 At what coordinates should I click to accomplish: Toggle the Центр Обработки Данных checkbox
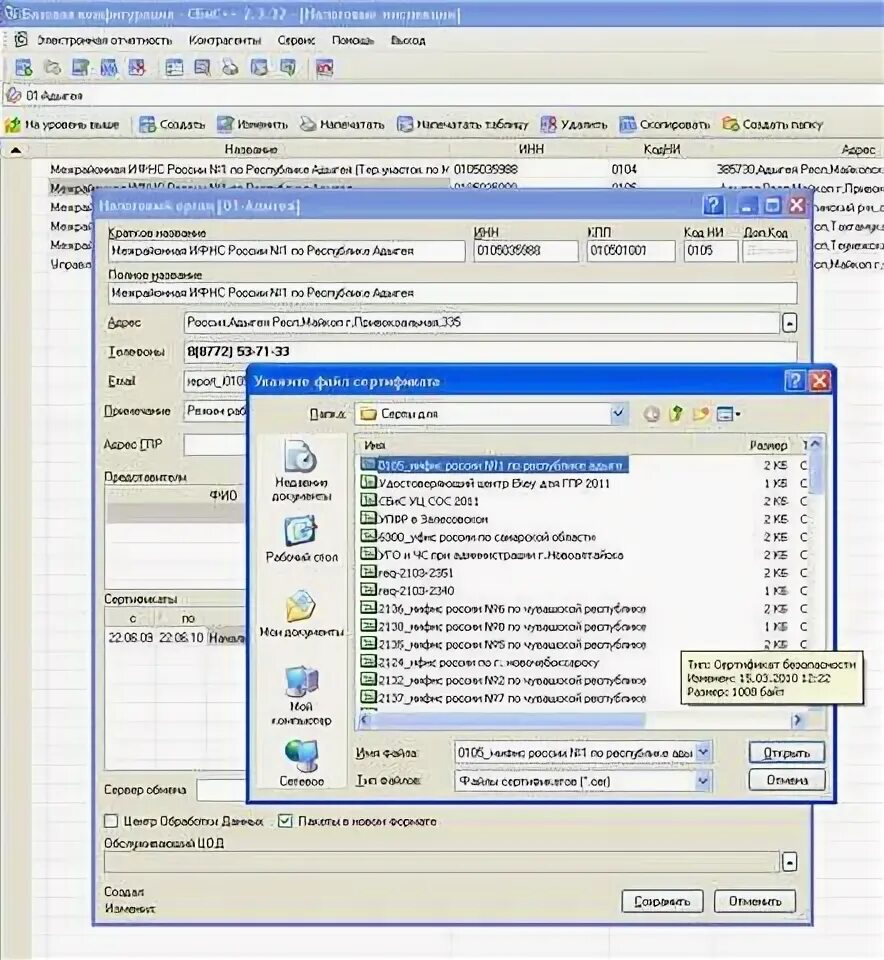click(111, 821)
